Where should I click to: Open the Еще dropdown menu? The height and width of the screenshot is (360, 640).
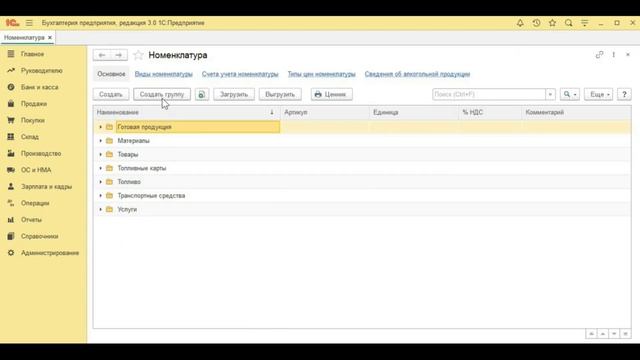pyautogui.click(x=598, y=94)
